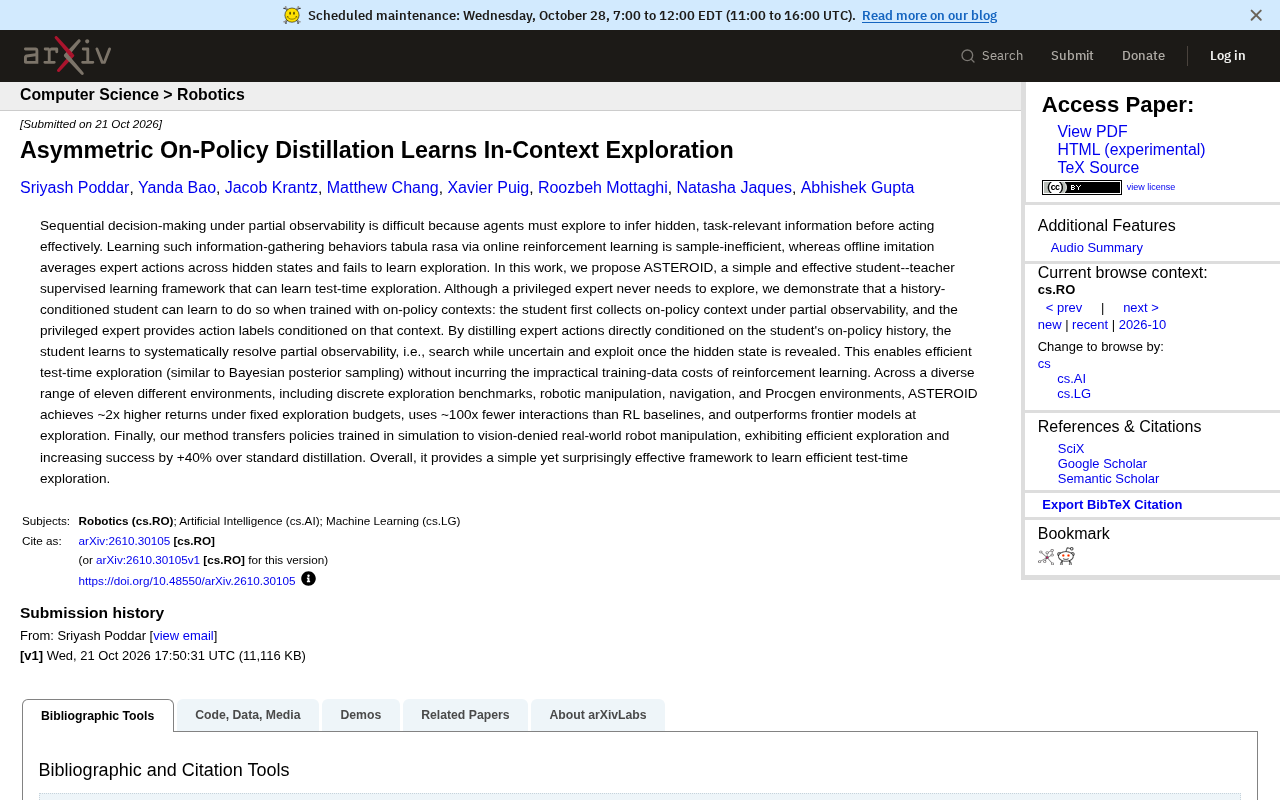Click view email link

(184, 636)
